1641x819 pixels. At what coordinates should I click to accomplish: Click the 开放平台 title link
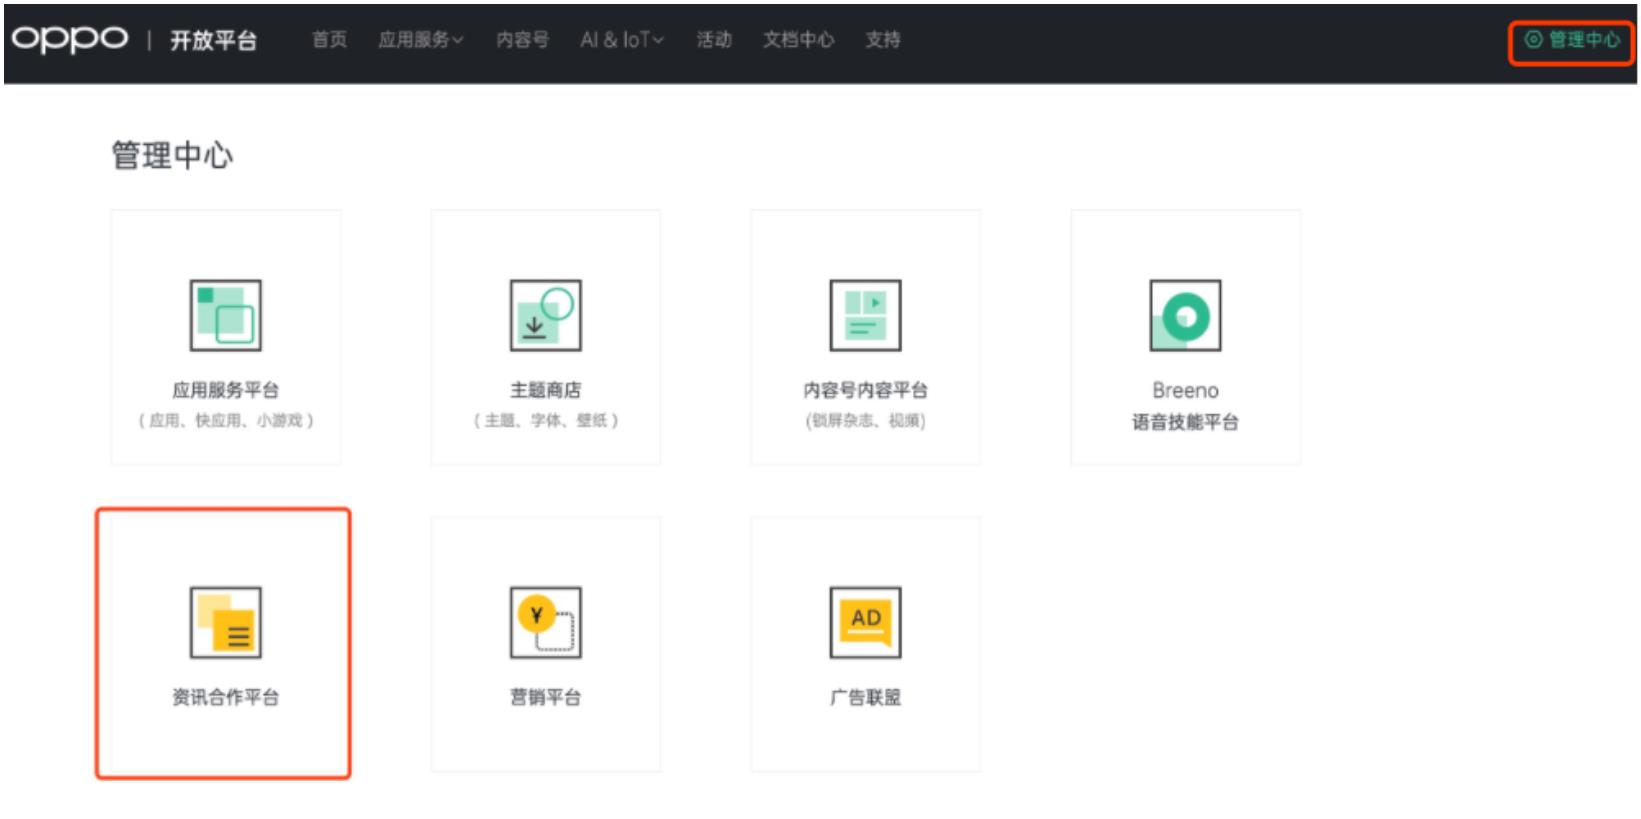click(213, 40)
